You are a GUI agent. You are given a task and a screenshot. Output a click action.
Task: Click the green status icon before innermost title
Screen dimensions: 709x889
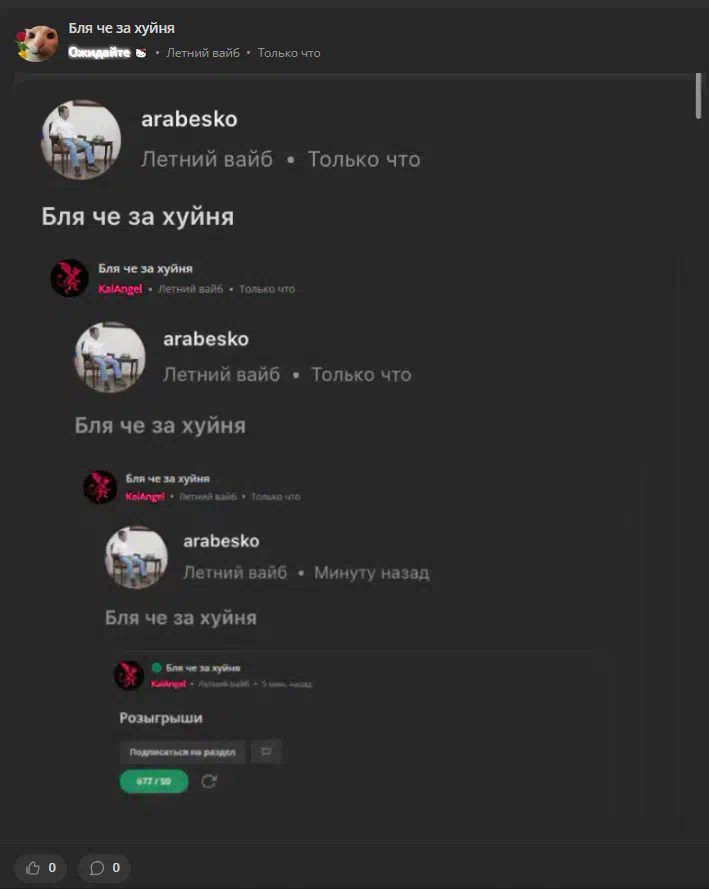[156, 667]
